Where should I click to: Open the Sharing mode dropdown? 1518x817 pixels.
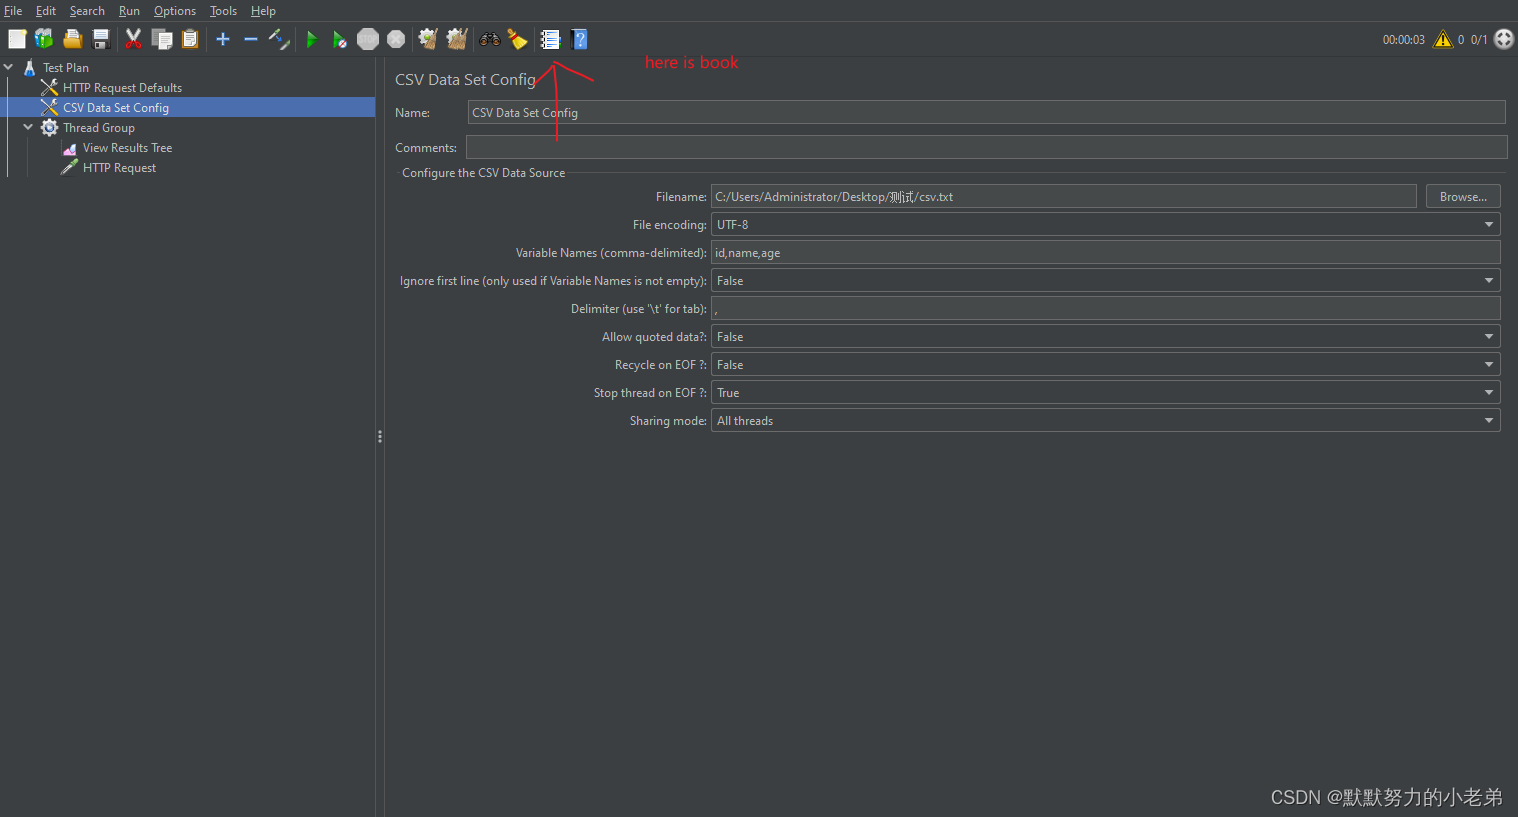tap(1105, 421)
